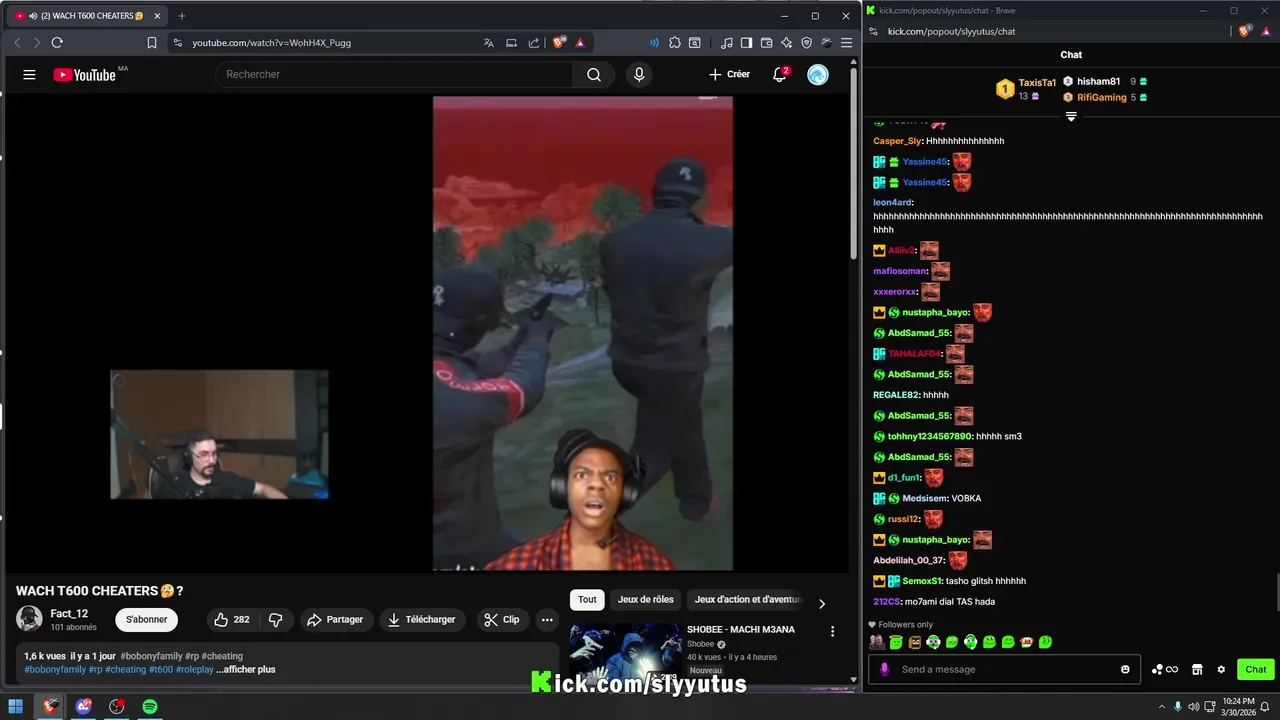
Task: Open the browser extensions puzzle icon
Action: (x=675, y=43)
